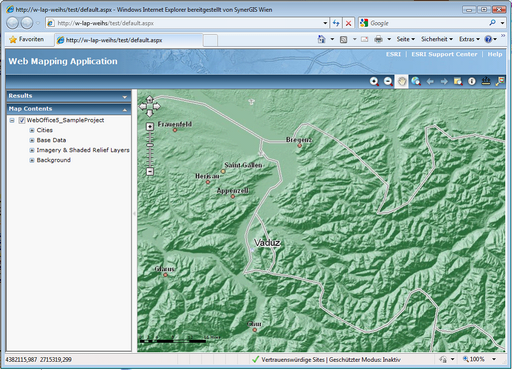This screenshot has width=512, height=370.
Task: Open the browser help question icon
Action: coord(488,39)
